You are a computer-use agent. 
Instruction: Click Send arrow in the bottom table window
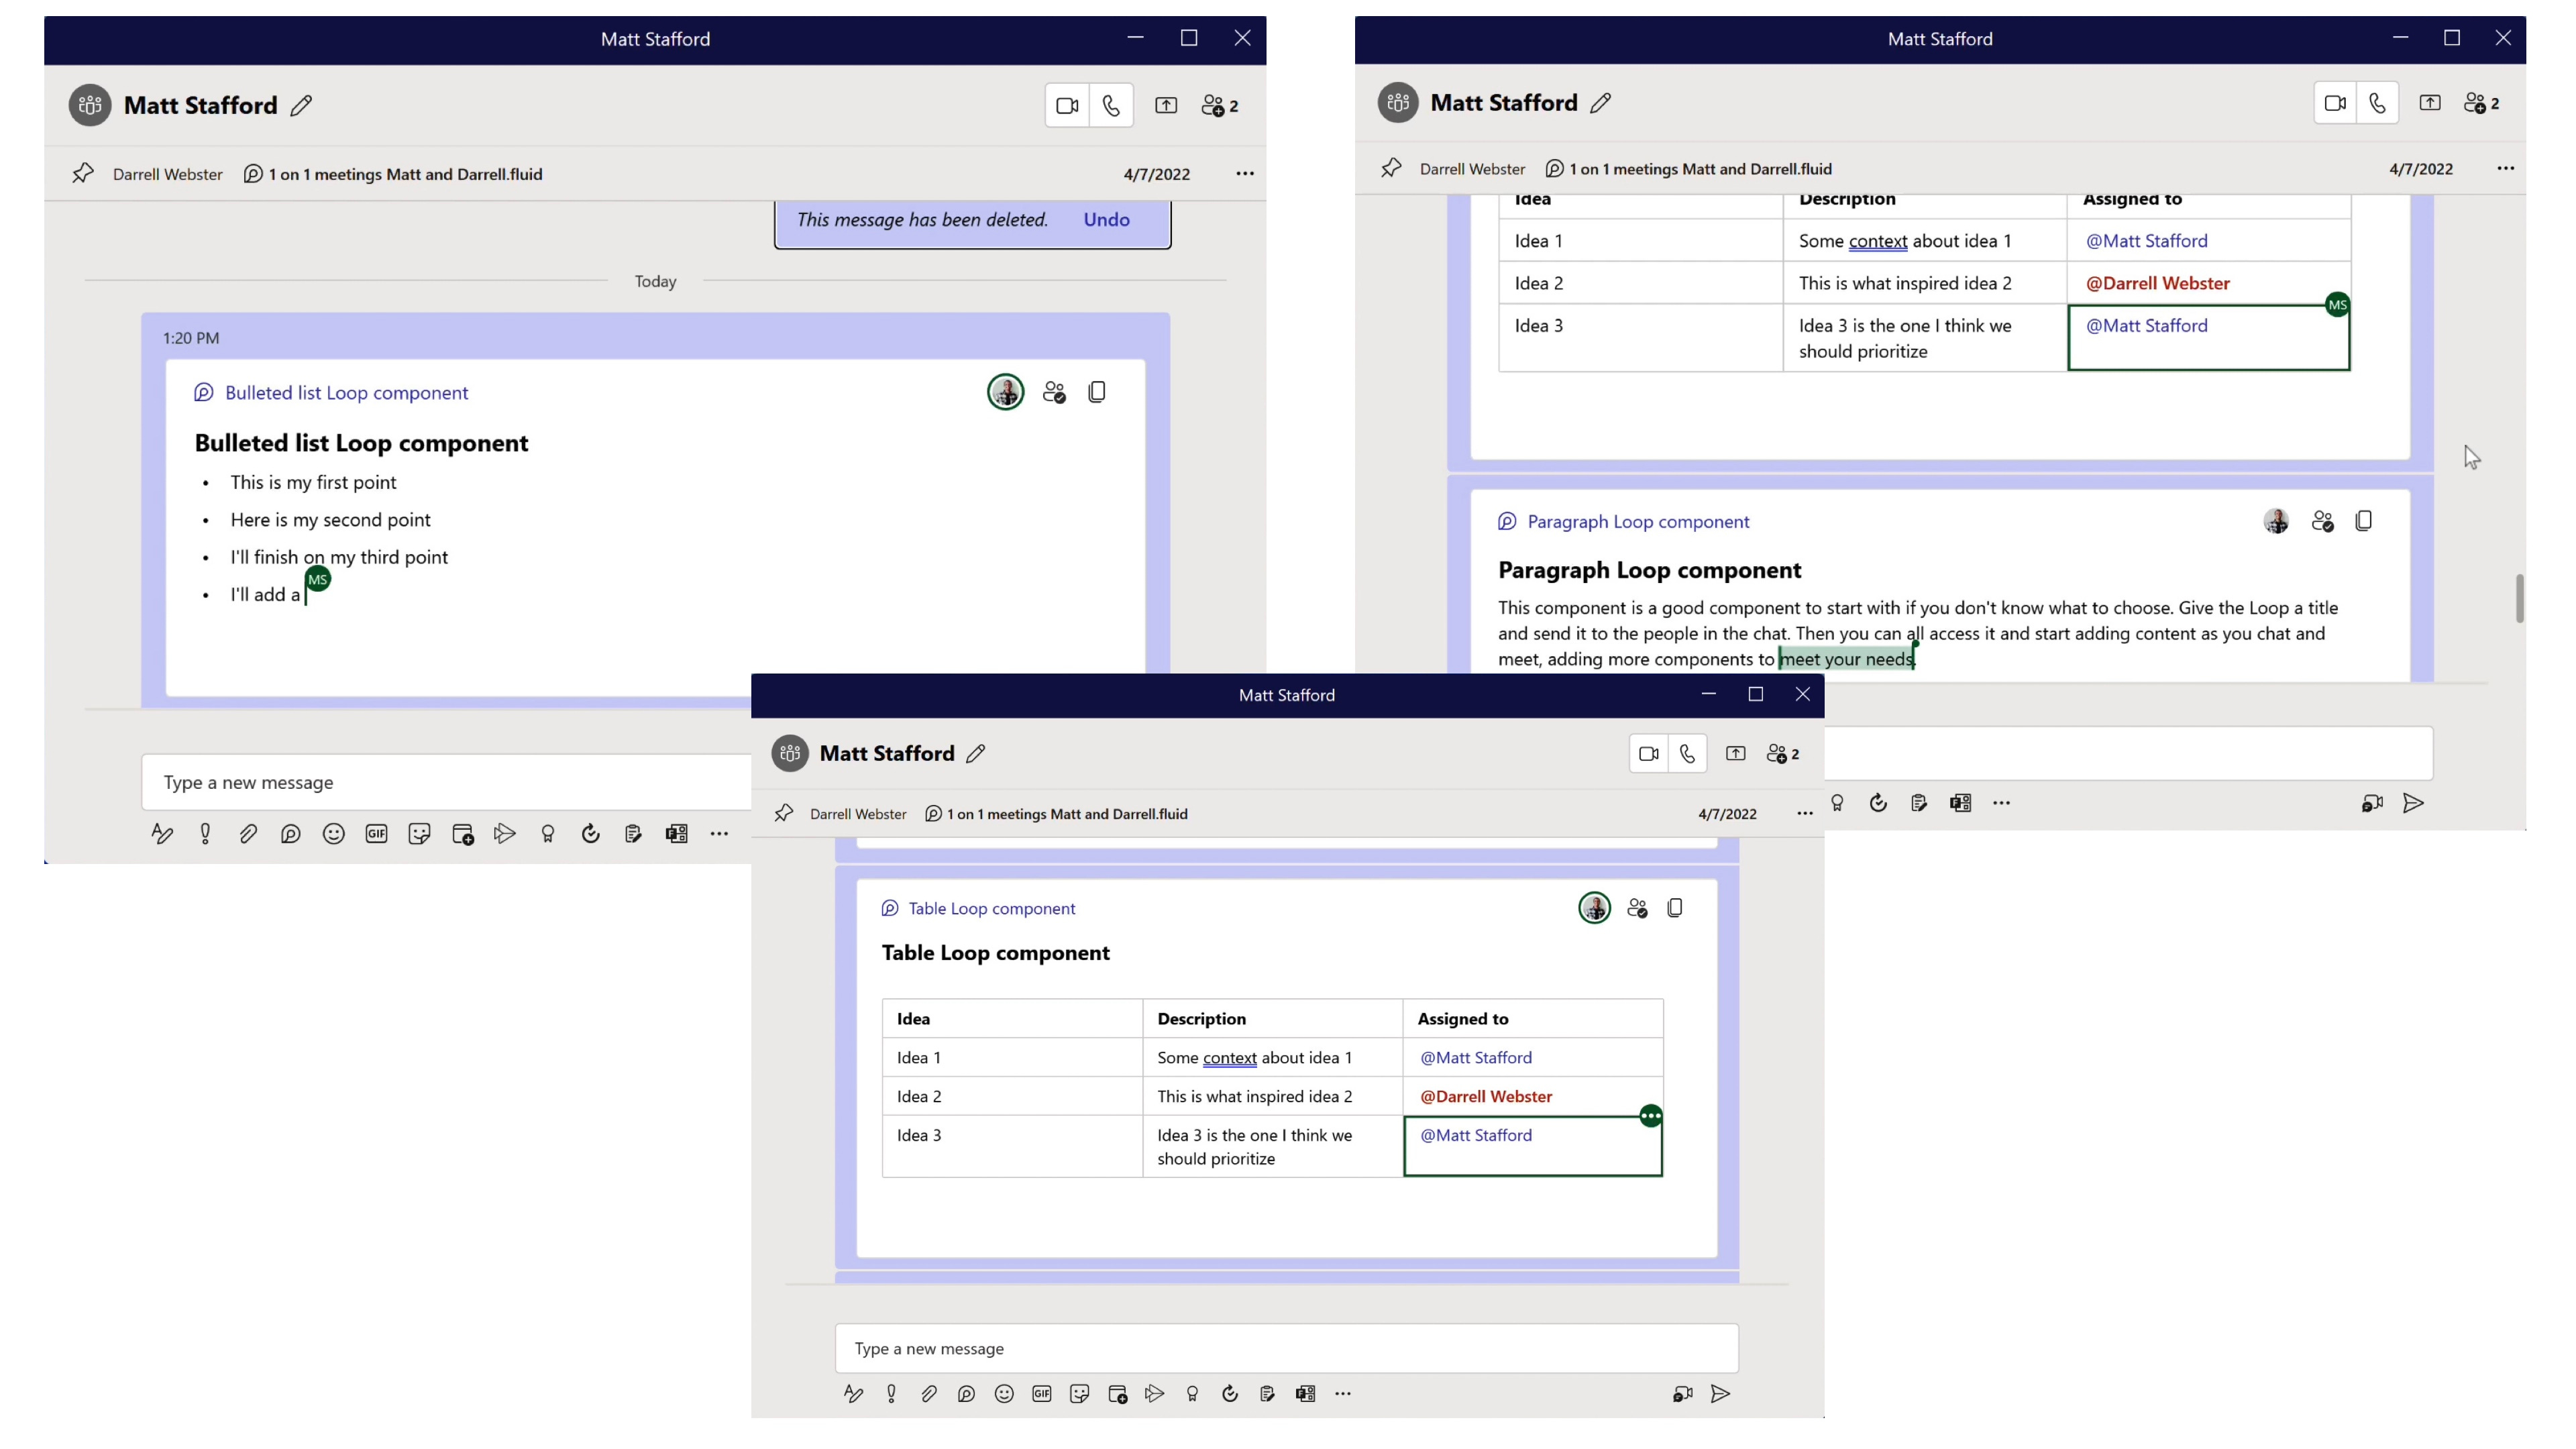point(1720,1394)
